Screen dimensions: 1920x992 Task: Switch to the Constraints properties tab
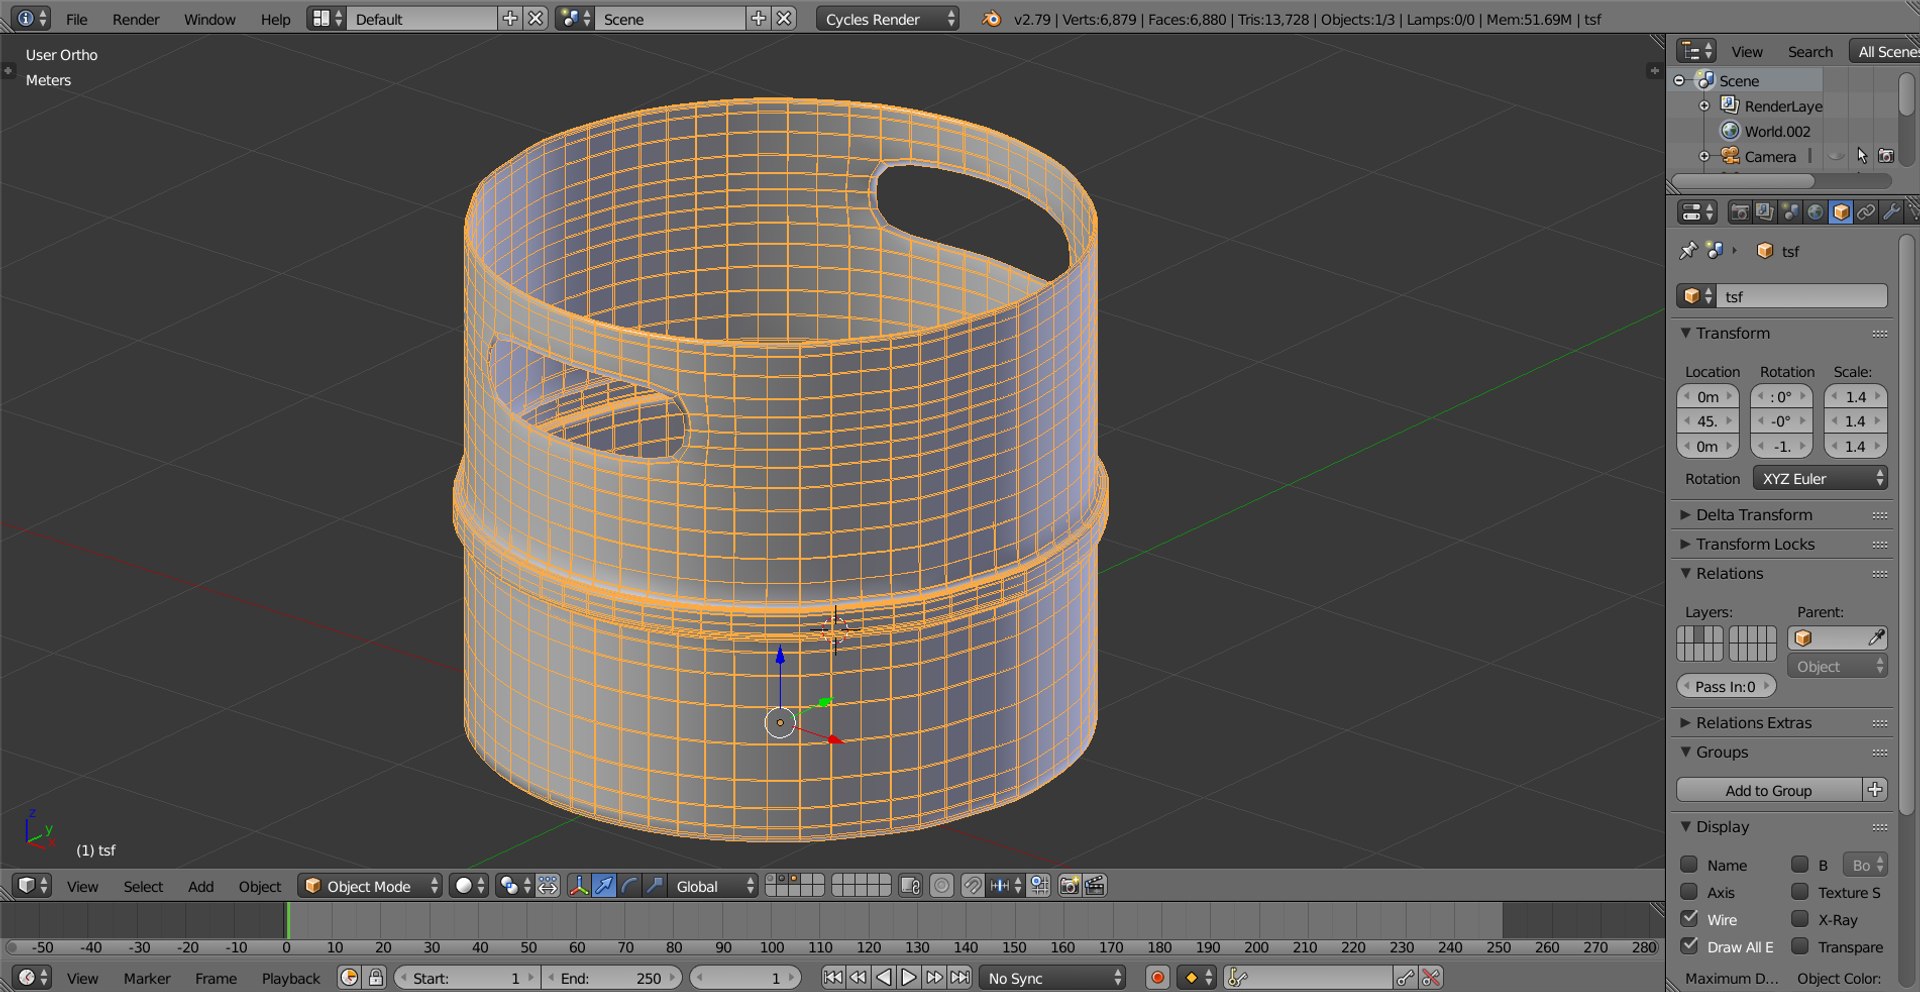tap(1866, 212)
